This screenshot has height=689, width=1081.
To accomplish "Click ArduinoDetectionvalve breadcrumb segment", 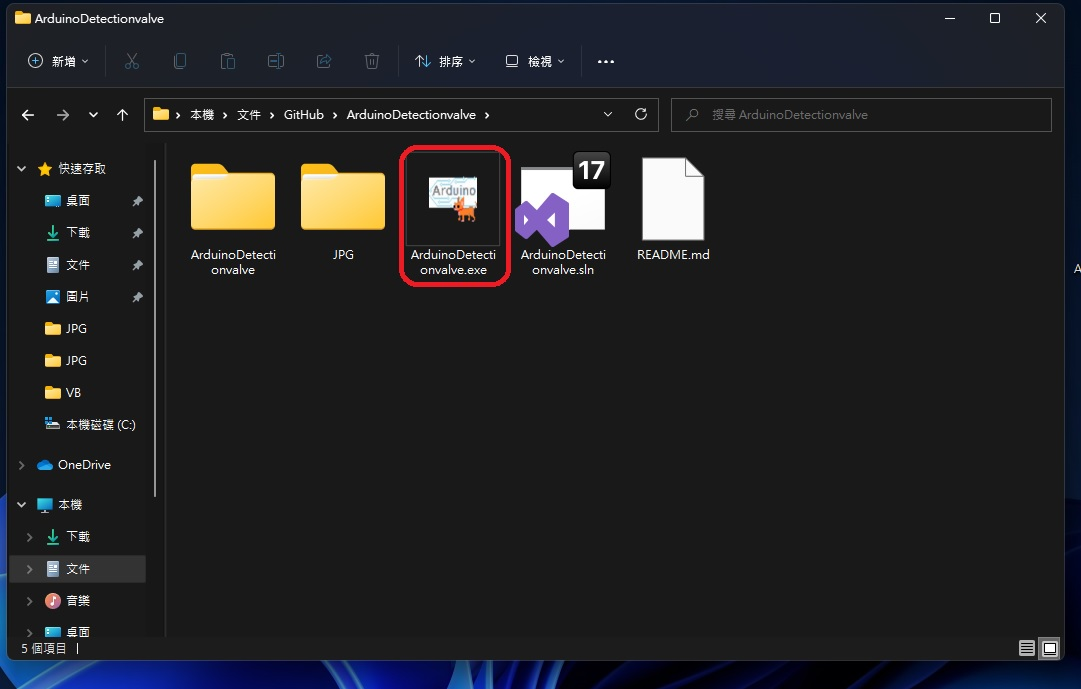I will click(x=411, y=115).
